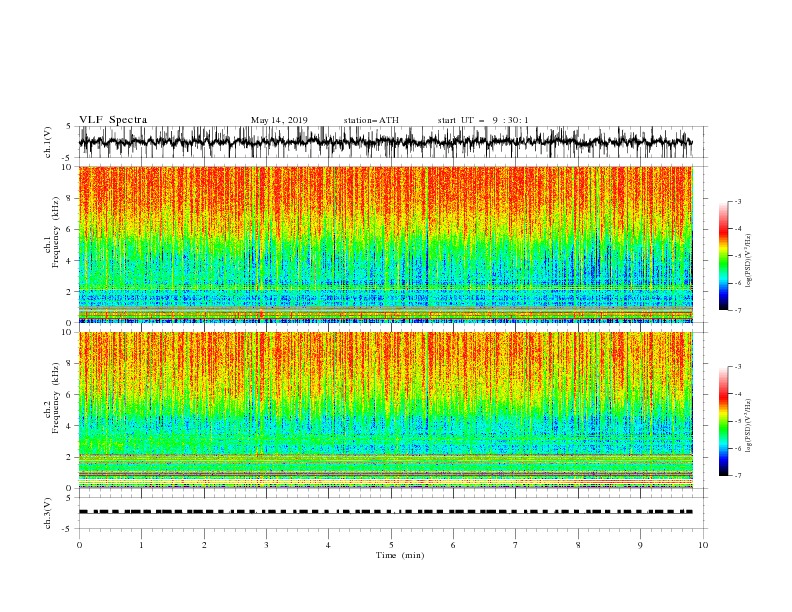
Task: Click the ch.1 frequency axis "4" tick label
Action: click(70, 261)
